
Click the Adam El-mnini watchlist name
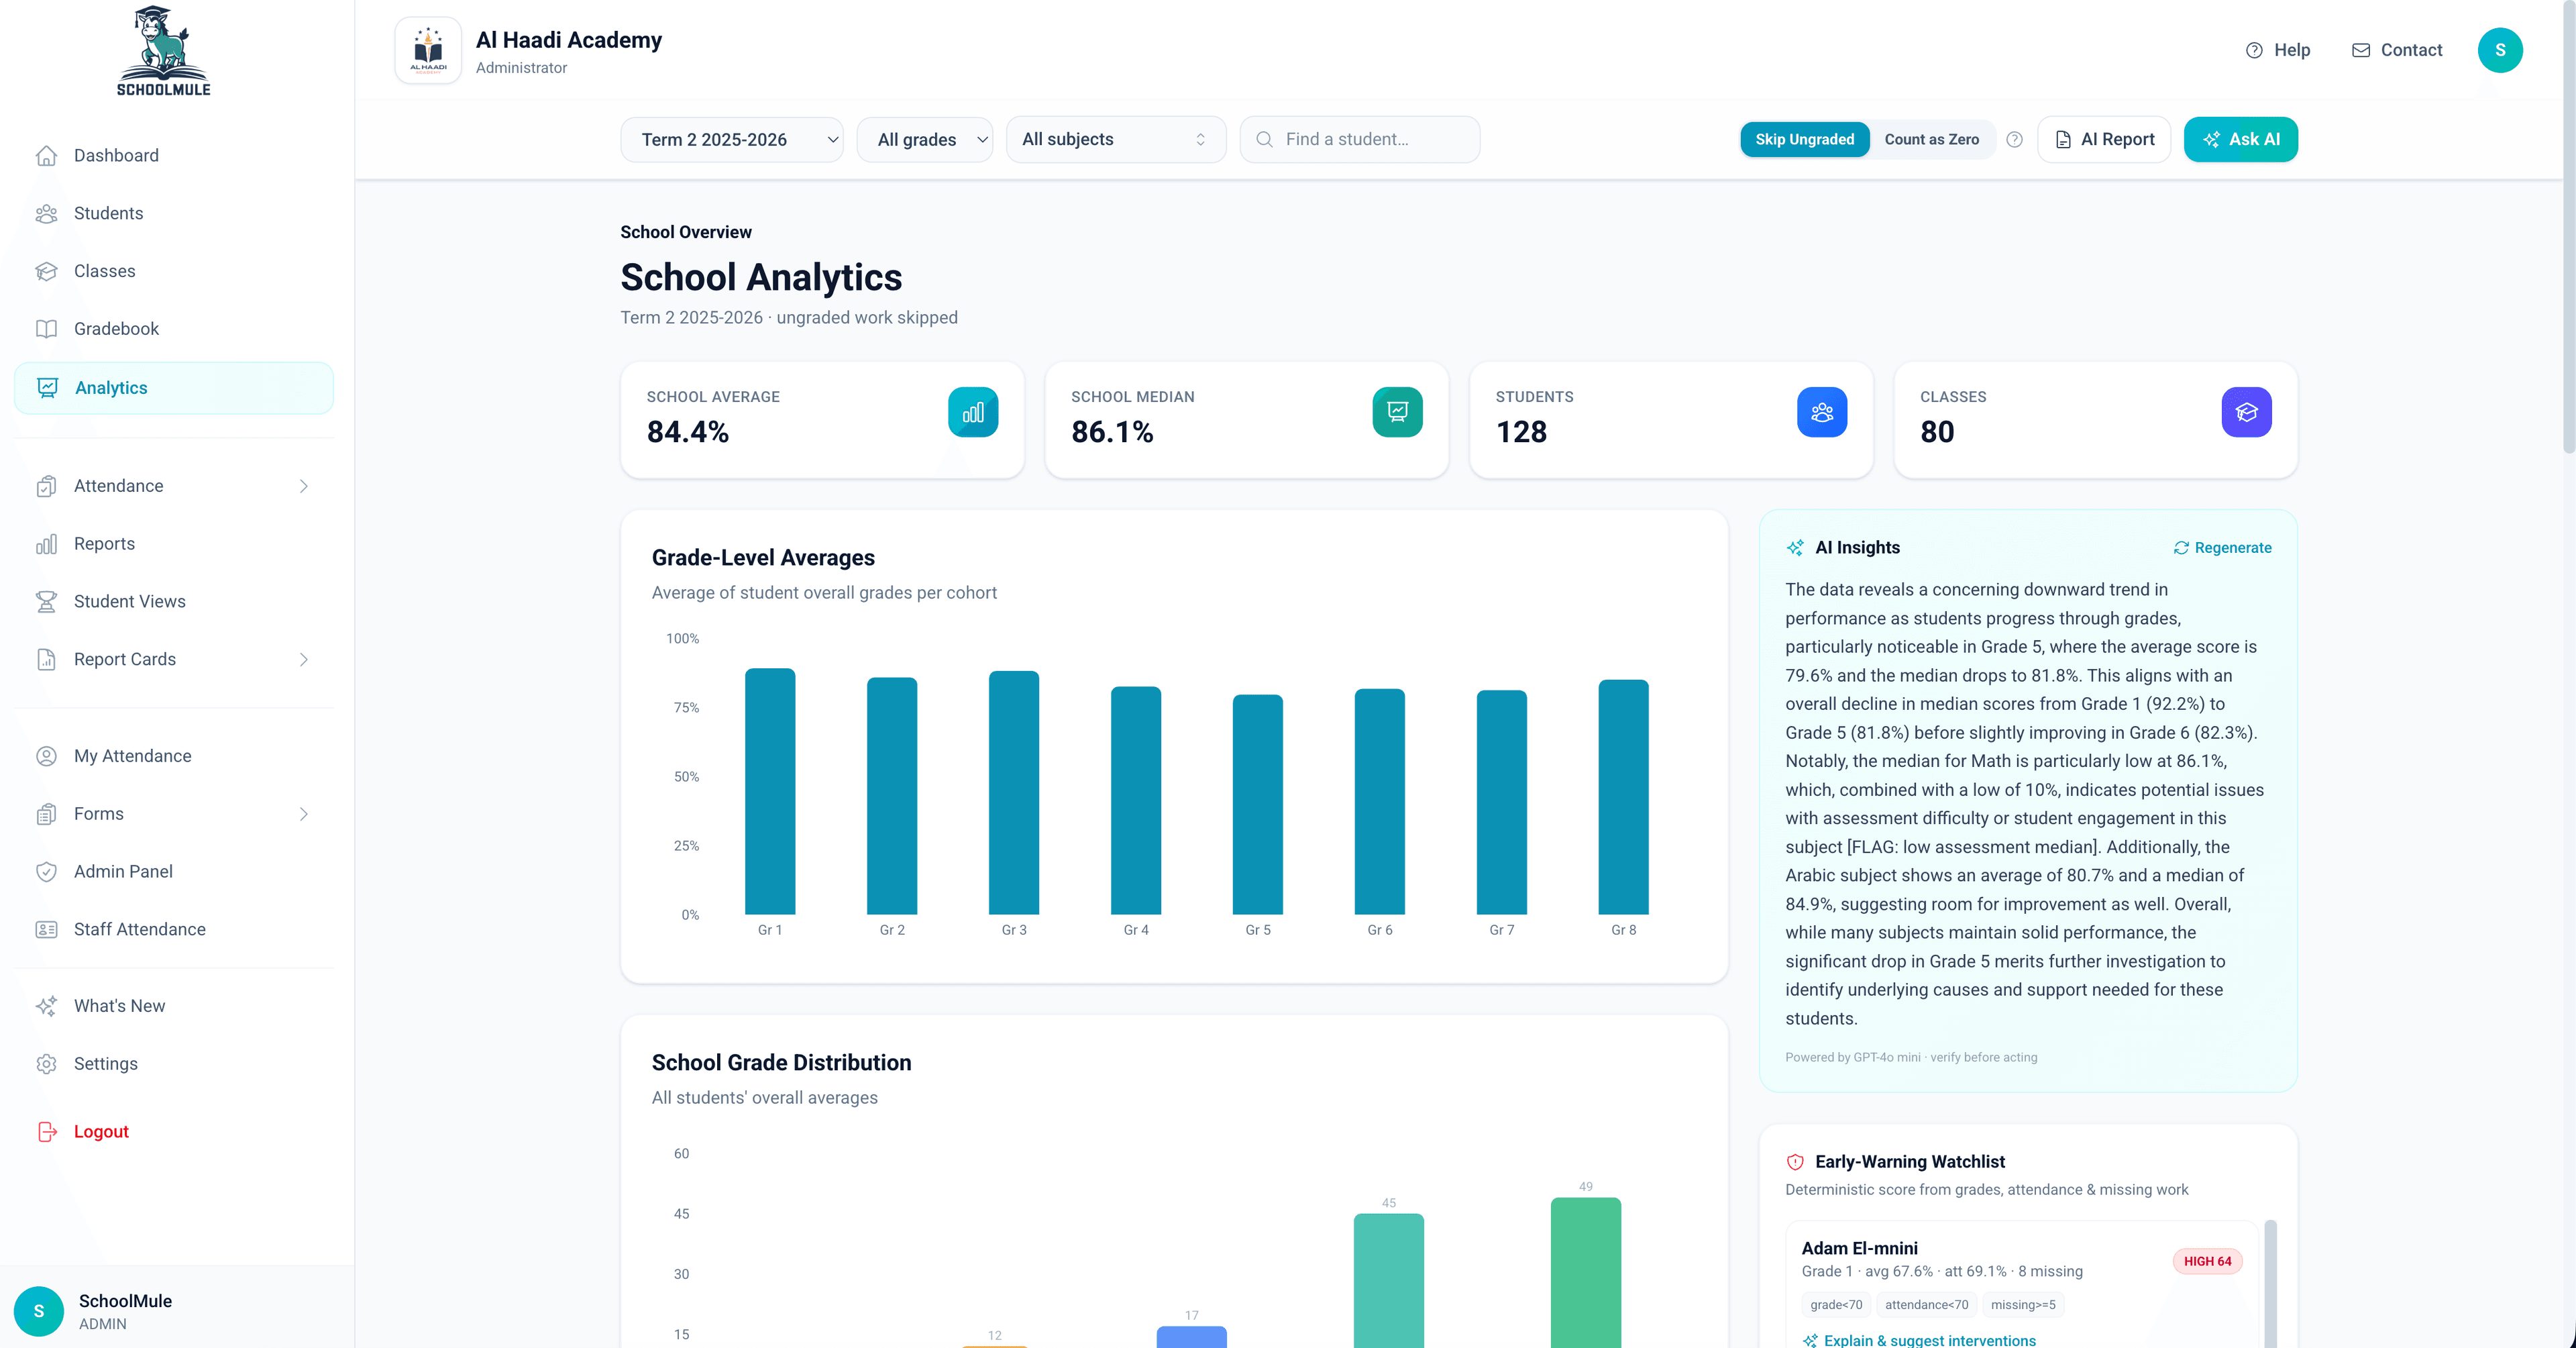(1859, 1248)
